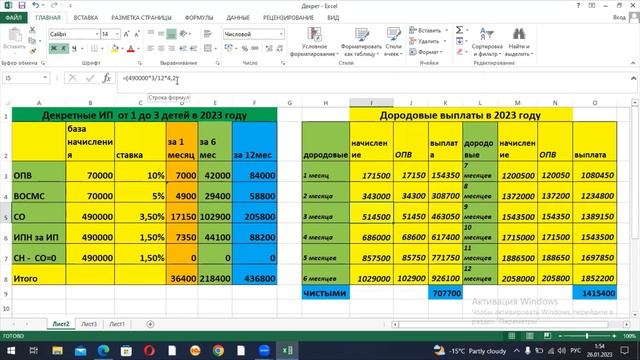Switch to the РАЗМЕТКА СТРАНИЦЫ tab
Image resolution: width=640 pixels, height=360 pixels.
[141, 18]
